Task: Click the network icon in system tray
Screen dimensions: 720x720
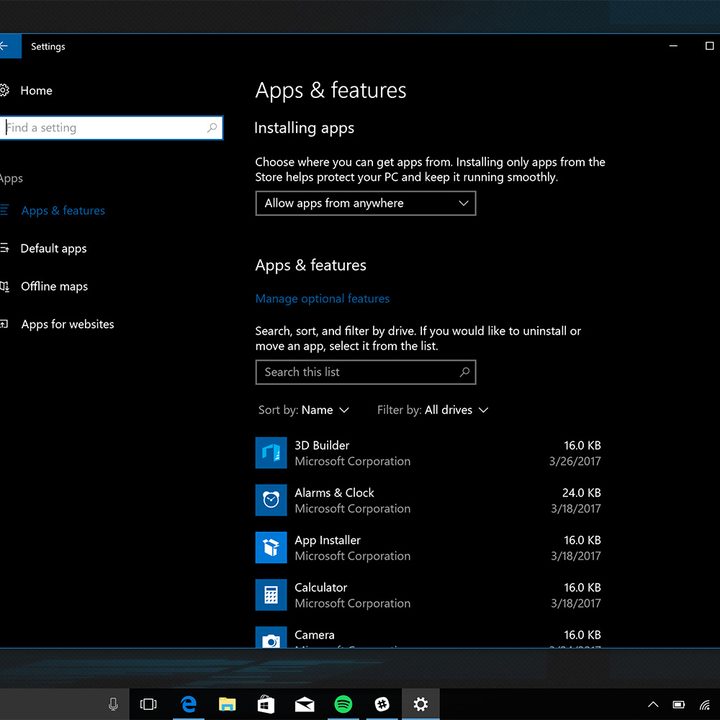Action: pyautogui.click(x=705, y=704)
